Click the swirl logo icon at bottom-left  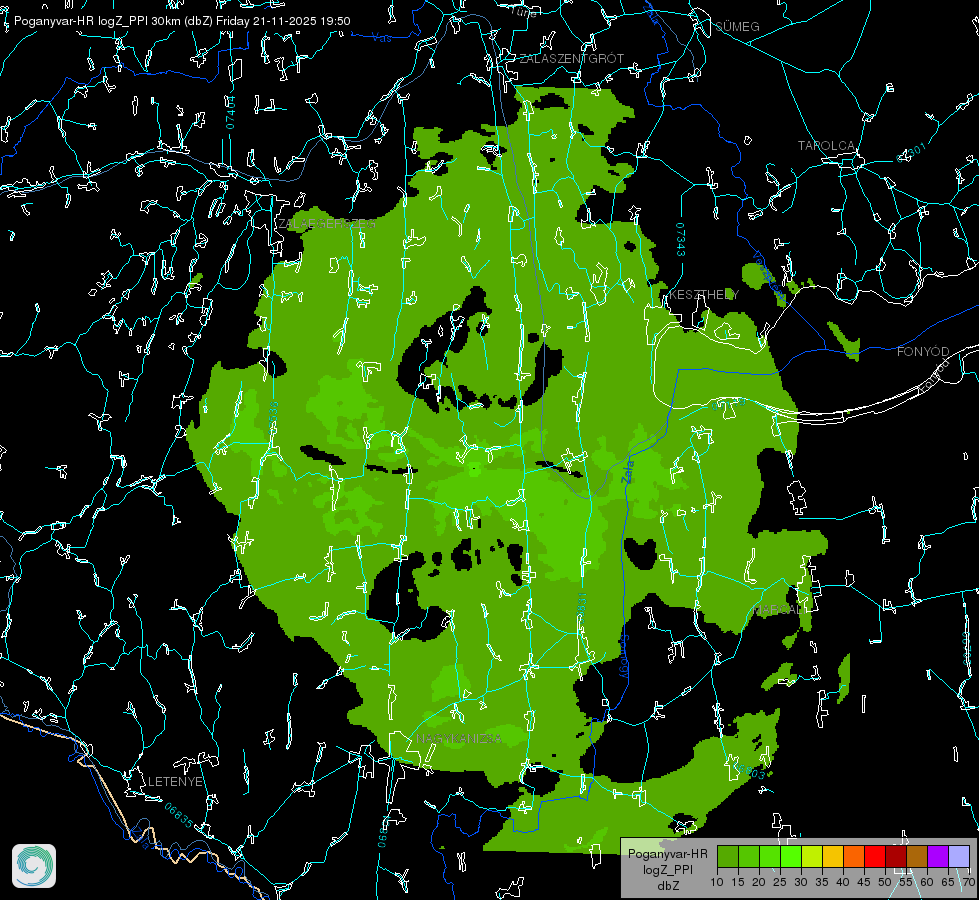(34, 866)
